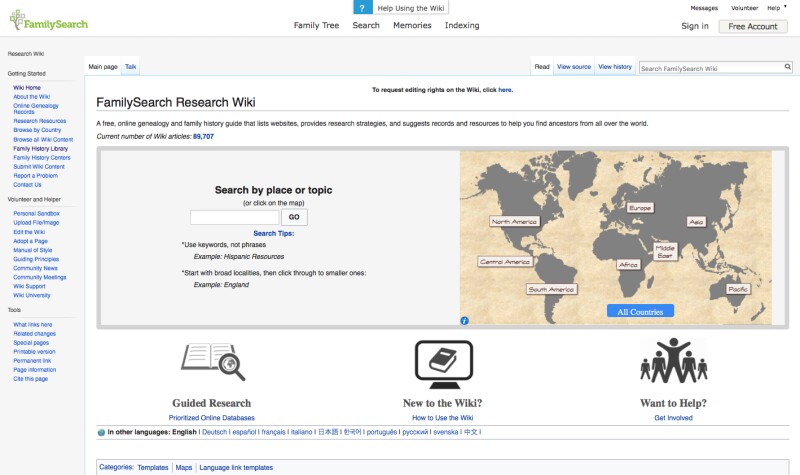The height and width of the screenshot is (475, 800).
Task: Open About the Wiki sidebar link
Action: coord(32,97)
